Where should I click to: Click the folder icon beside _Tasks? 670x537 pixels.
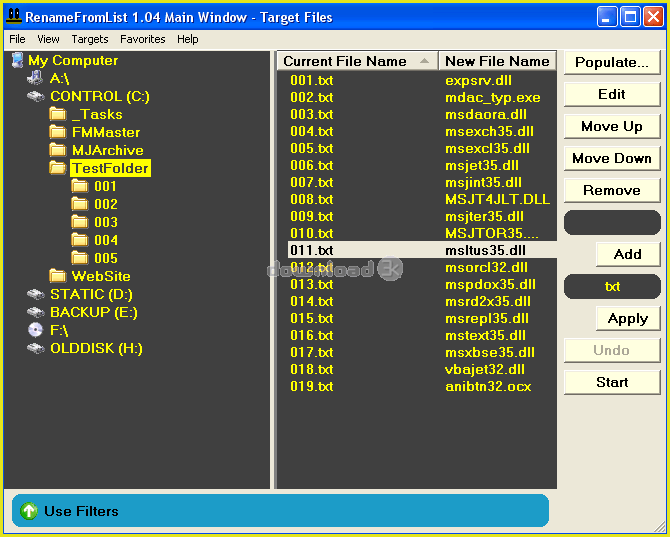point(58,114)
